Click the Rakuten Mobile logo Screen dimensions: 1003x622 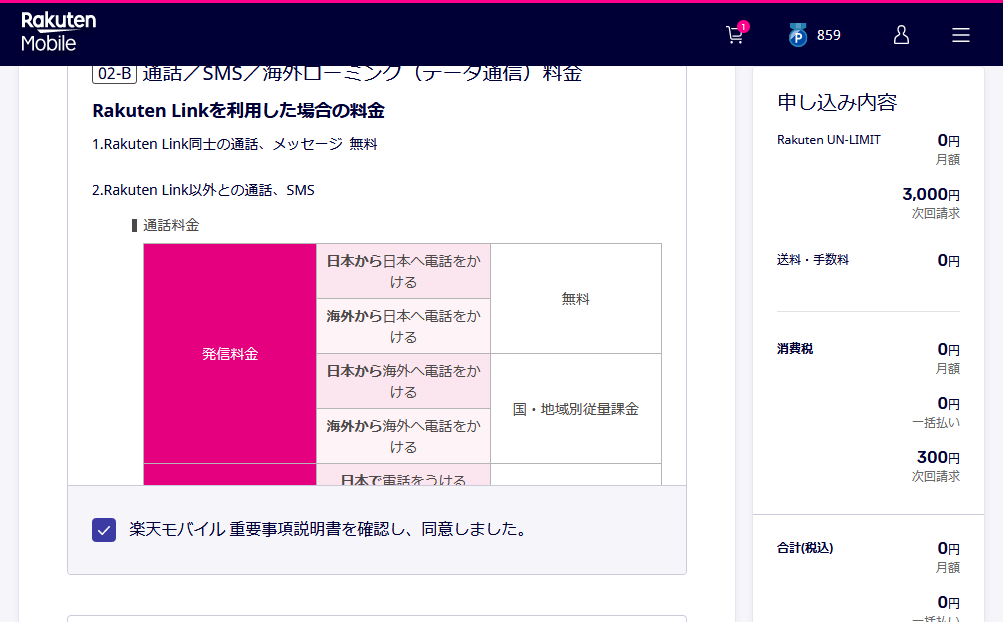pos(58,32)
